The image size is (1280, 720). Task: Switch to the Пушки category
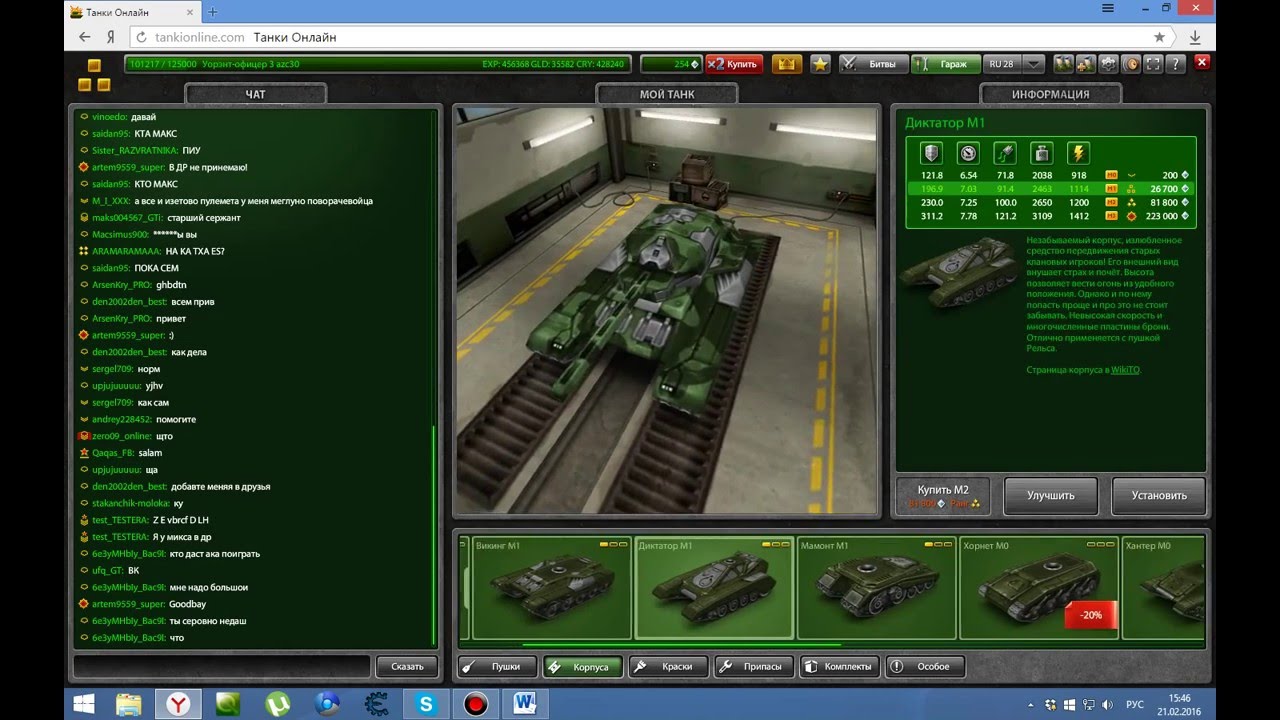coord(498,666)
